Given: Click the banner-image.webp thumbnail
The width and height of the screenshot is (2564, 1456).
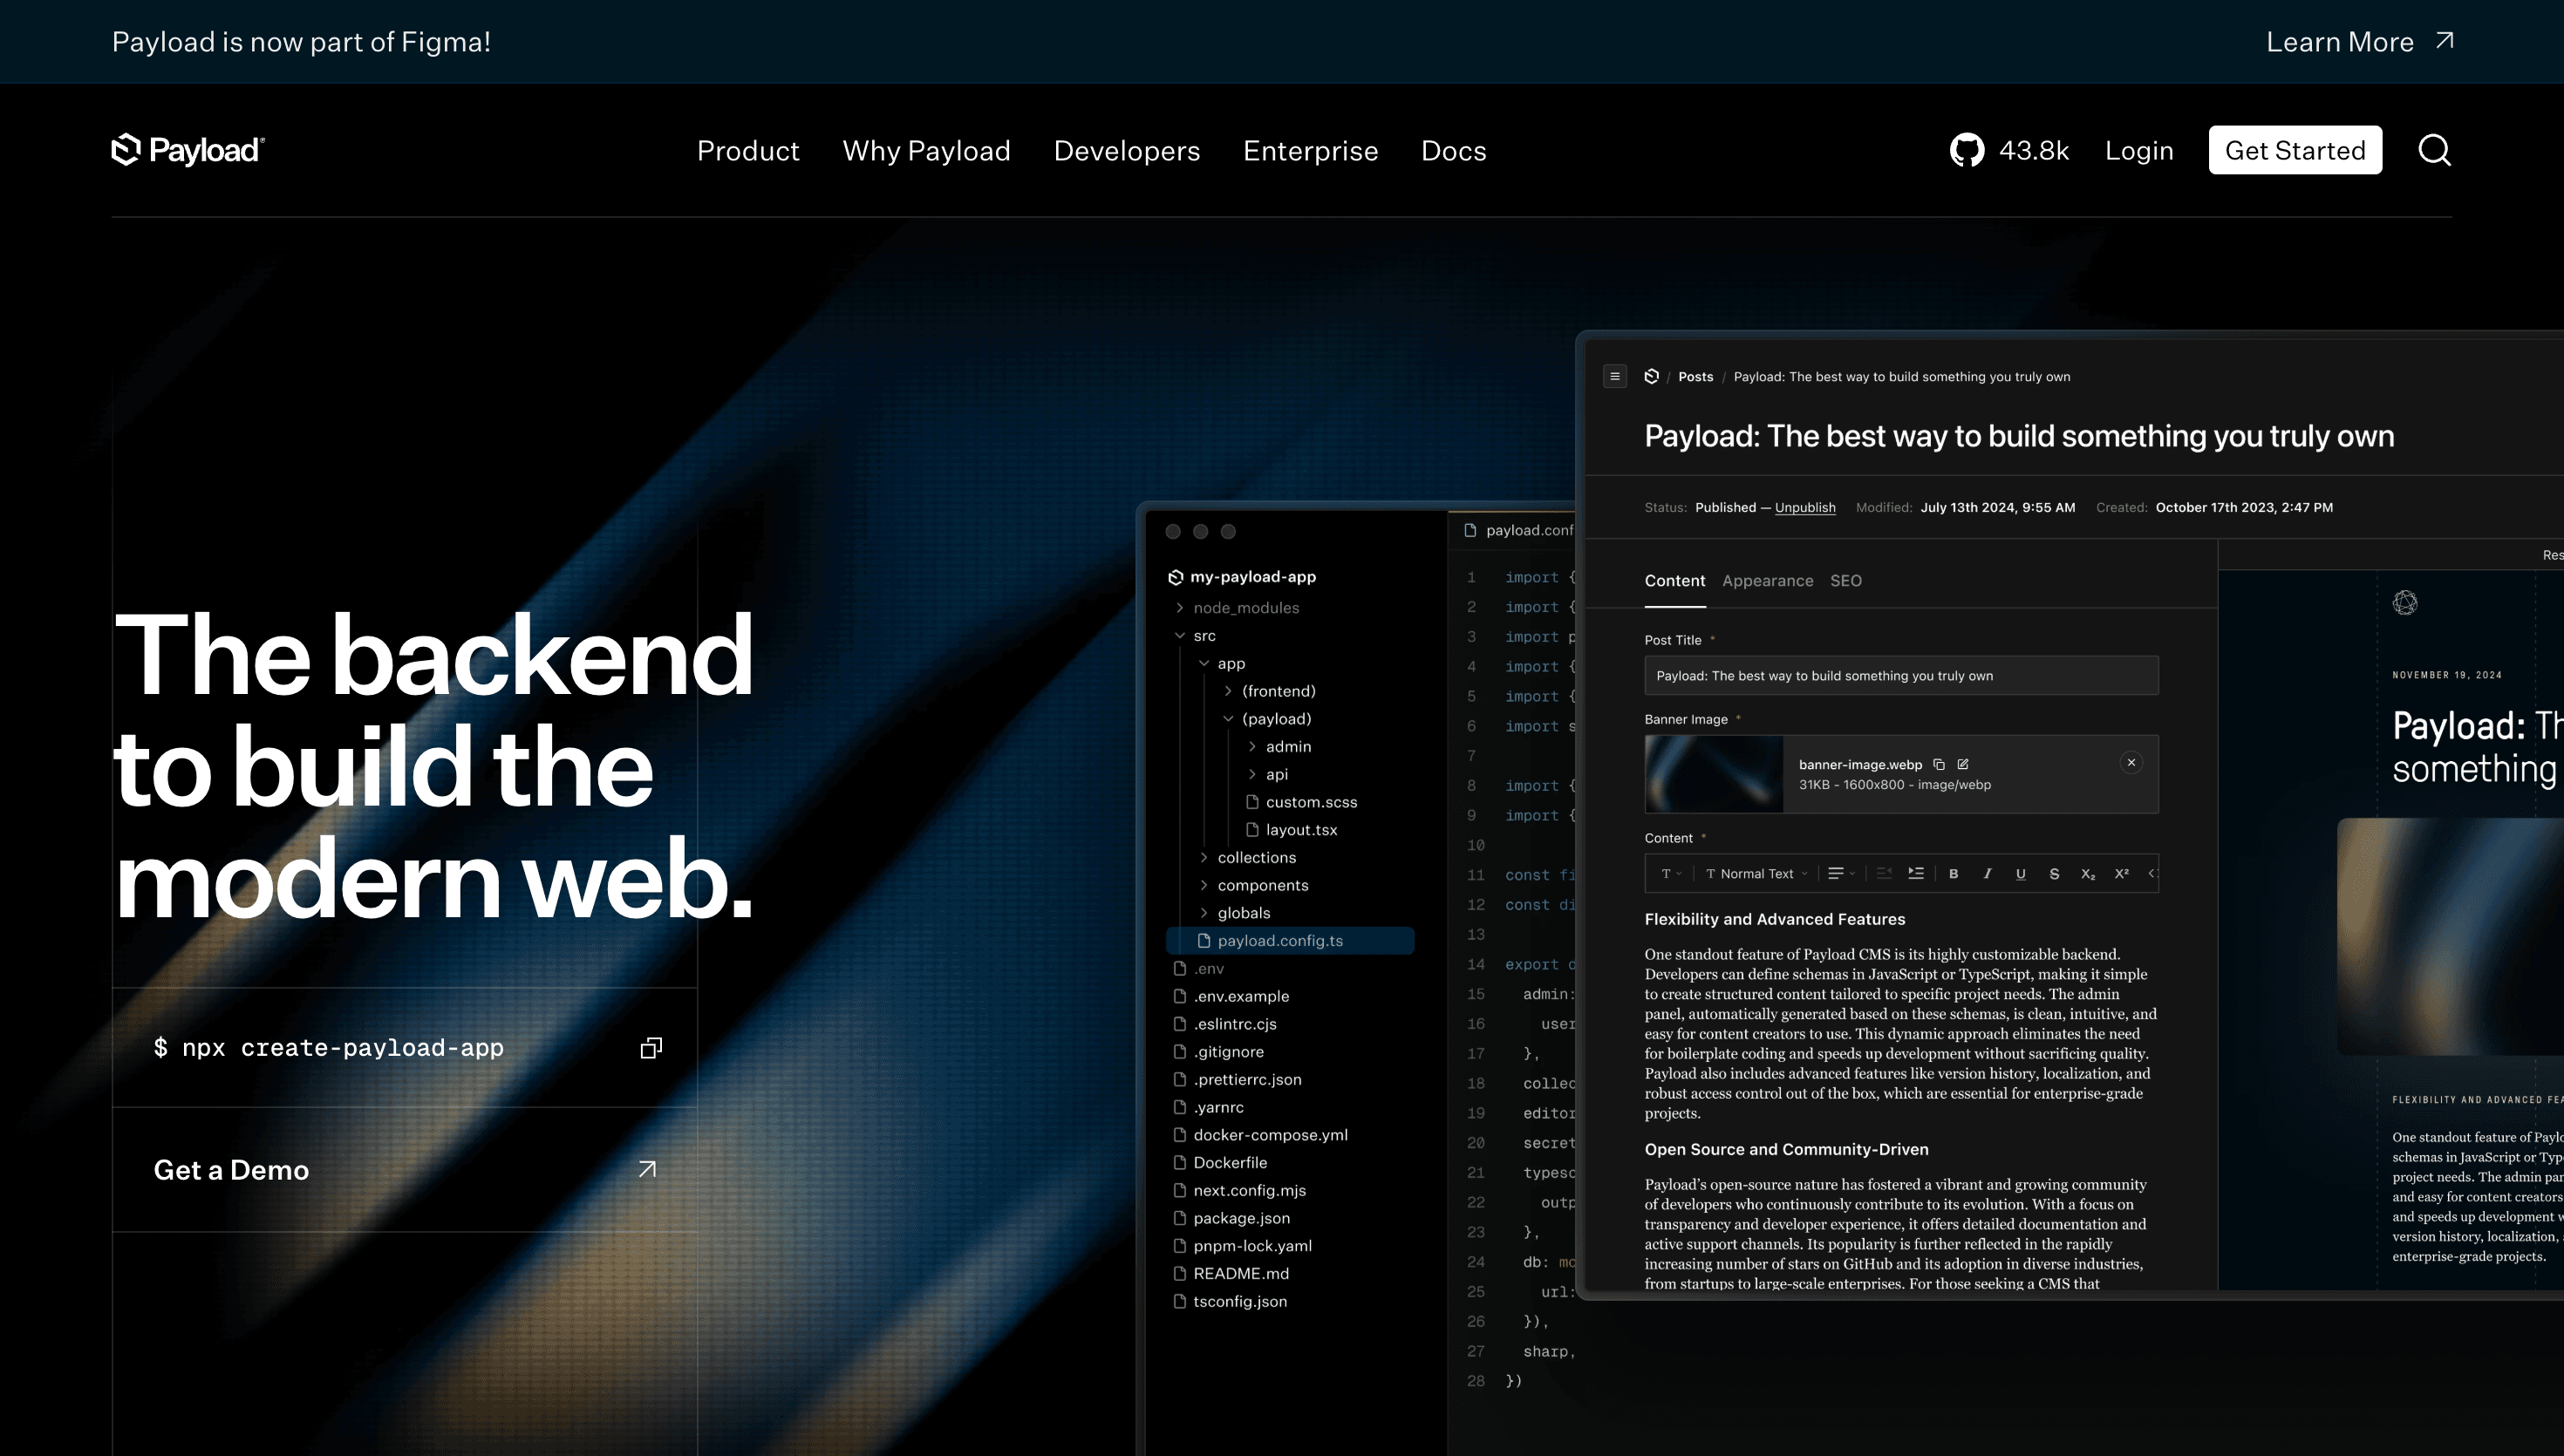Looking at the screenshot, I should click(x=1714, y=773).
